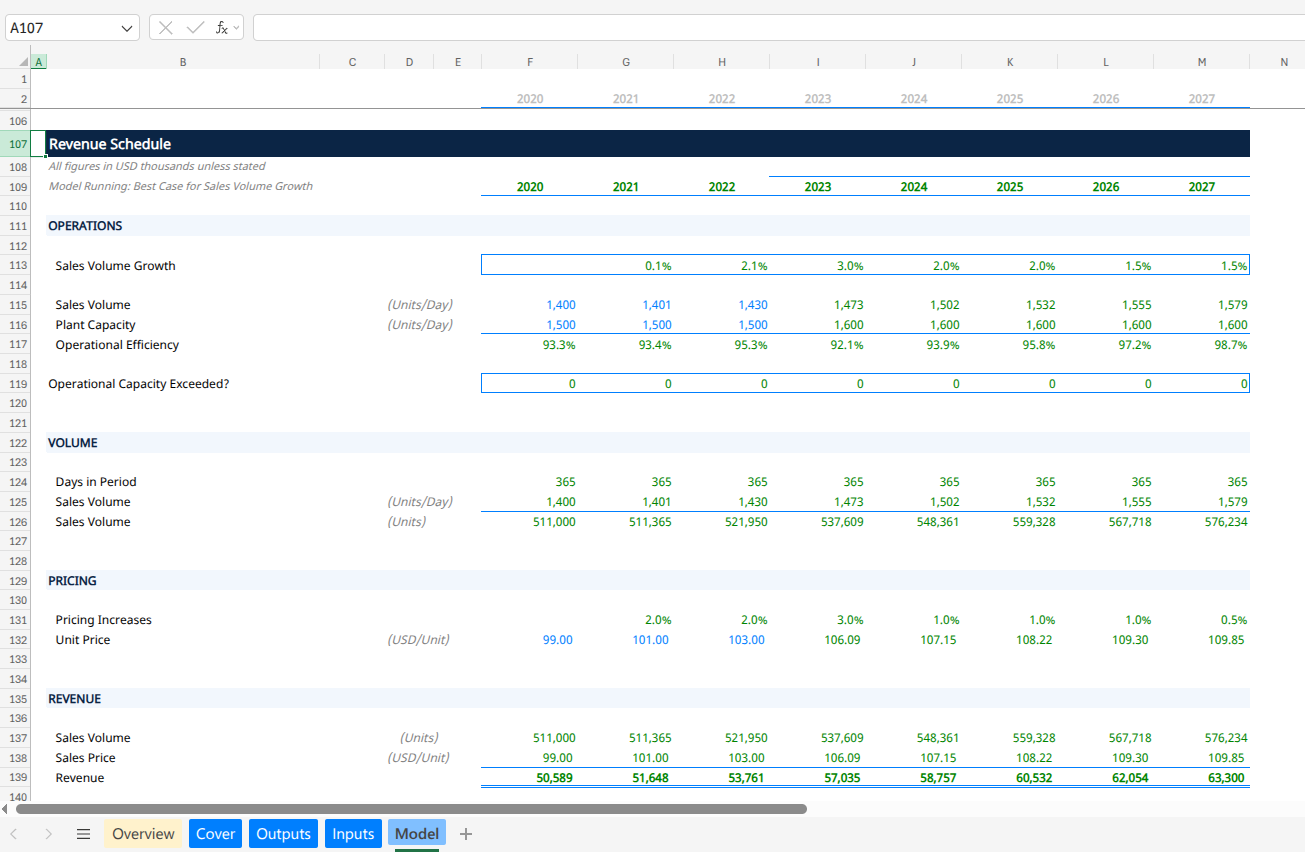Click the next sheet navigation arrow
This screenshot has height=852, width=1305.
tap(48, 834)
